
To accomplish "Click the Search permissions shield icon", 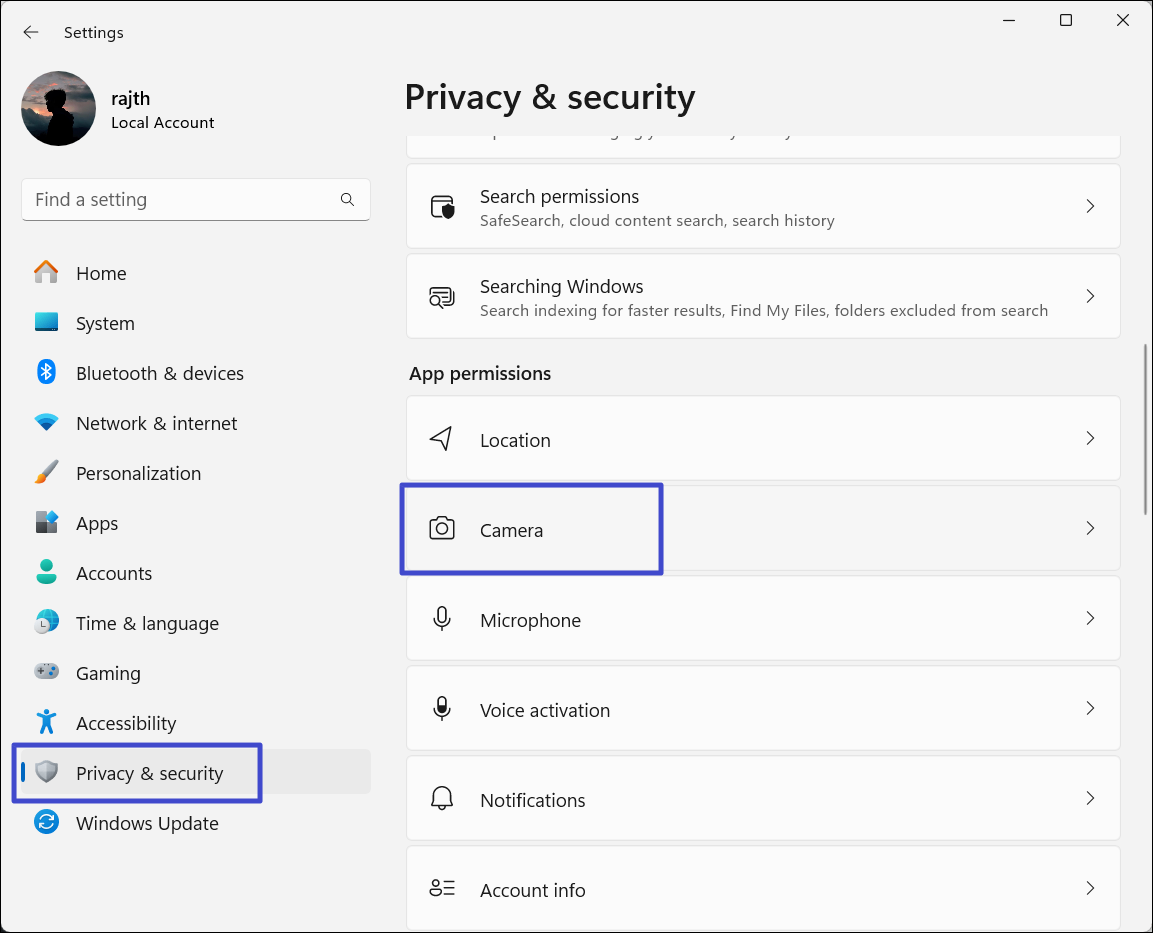I will coord(441,207).
